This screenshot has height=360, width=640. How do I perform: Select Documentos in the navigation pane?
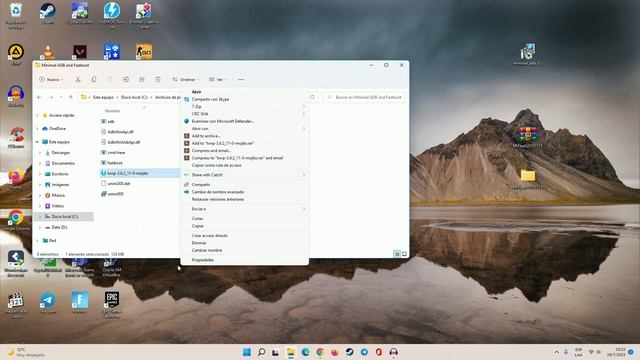click(x=63, y=163)
